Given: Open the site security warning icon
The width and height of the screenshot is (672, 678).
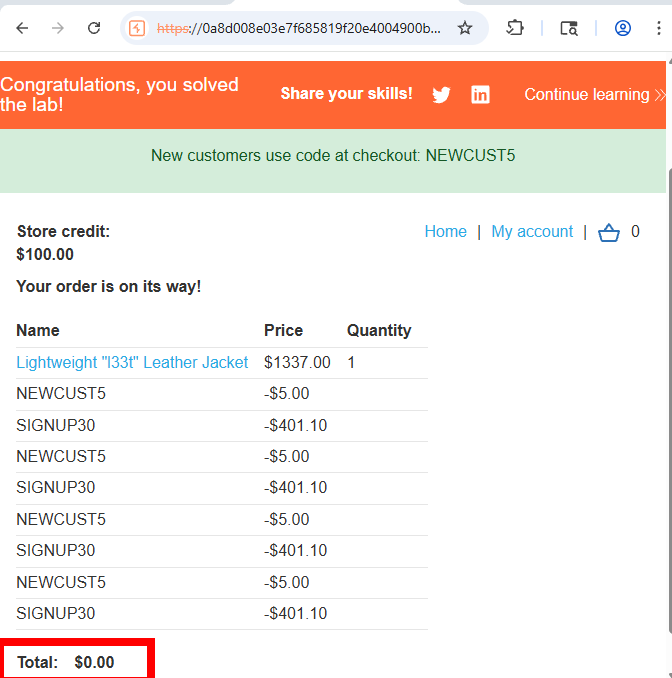Looking at the screenshot, I should click(137, 29).
